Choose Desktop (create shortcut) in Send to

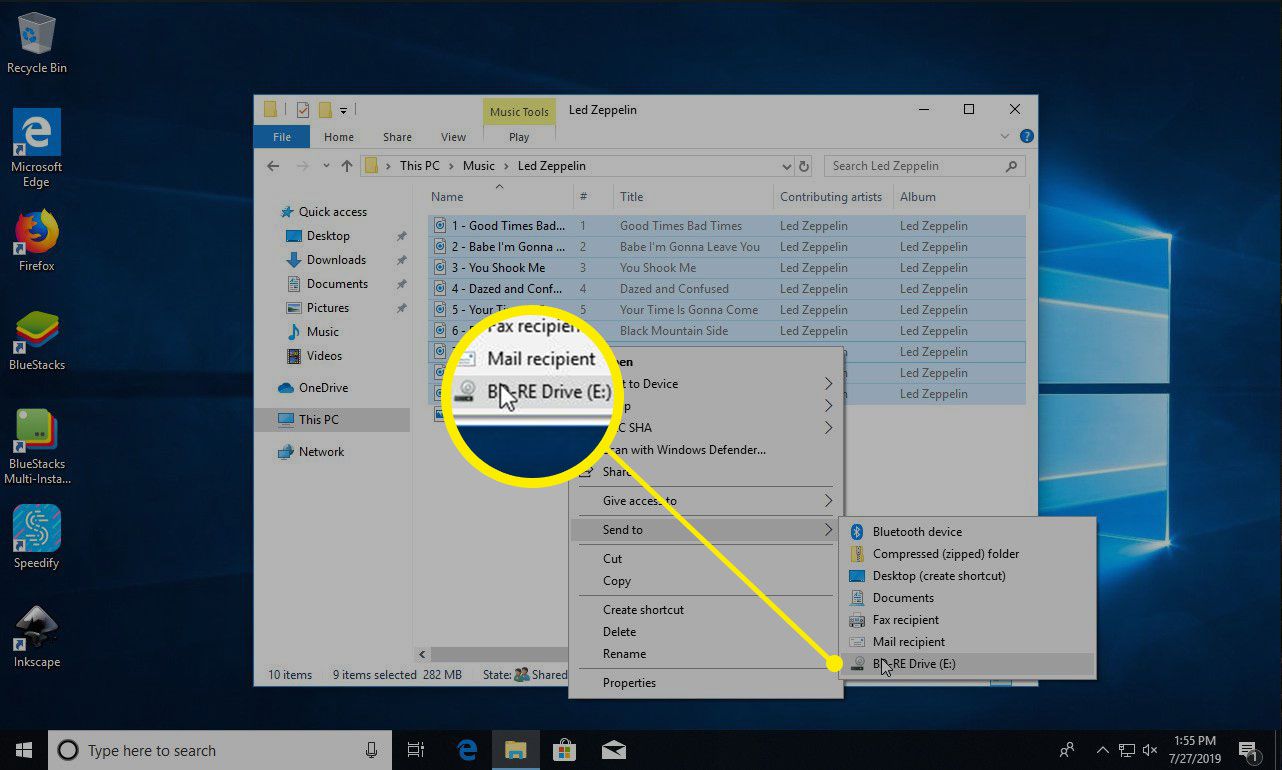pyautogui.click(x=969, y=576)
